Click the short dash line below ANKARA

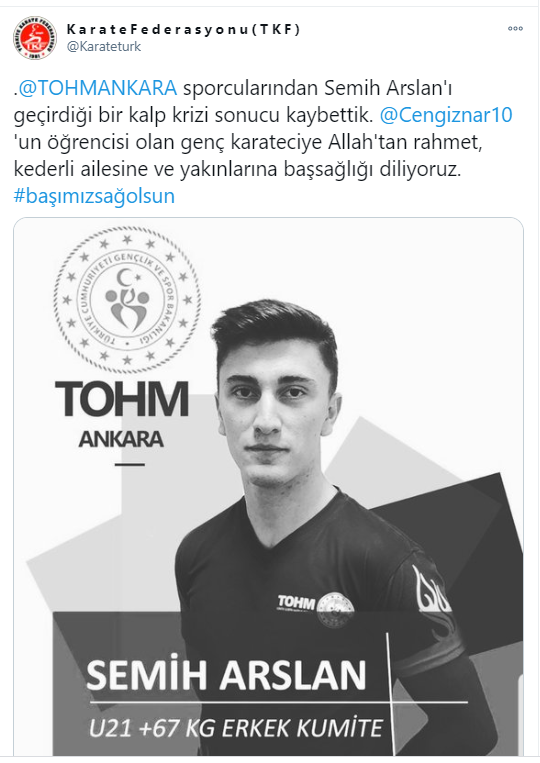pyautogui.click(x=130, y=465)
